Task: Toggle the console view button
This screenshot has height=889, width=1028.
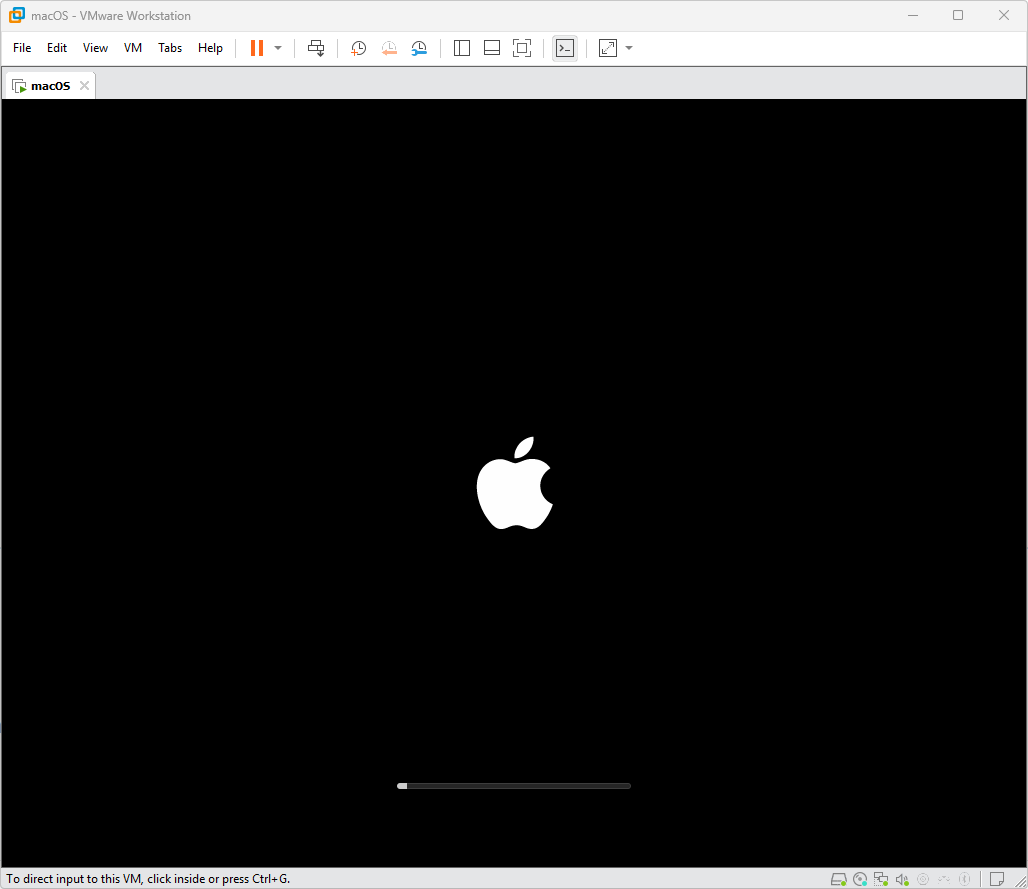Action: click(564, 48)
